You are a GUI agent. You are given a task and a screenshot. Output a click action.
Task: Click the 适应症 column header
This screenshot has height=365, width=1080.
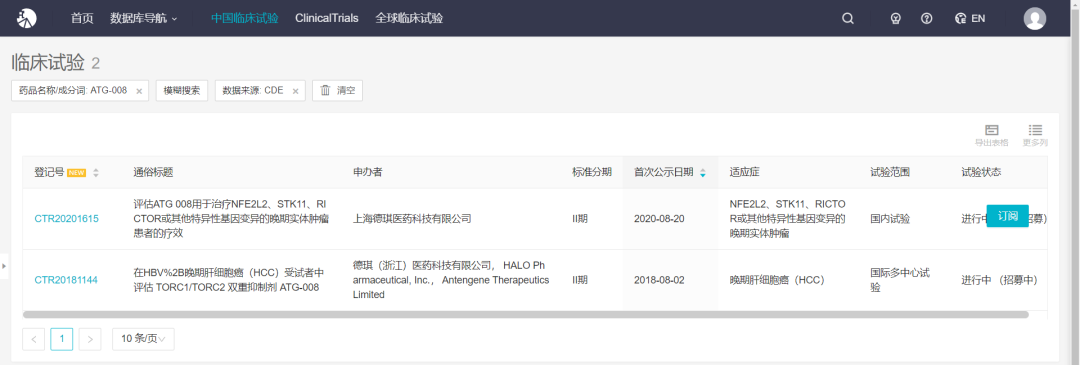click(745, 172)
